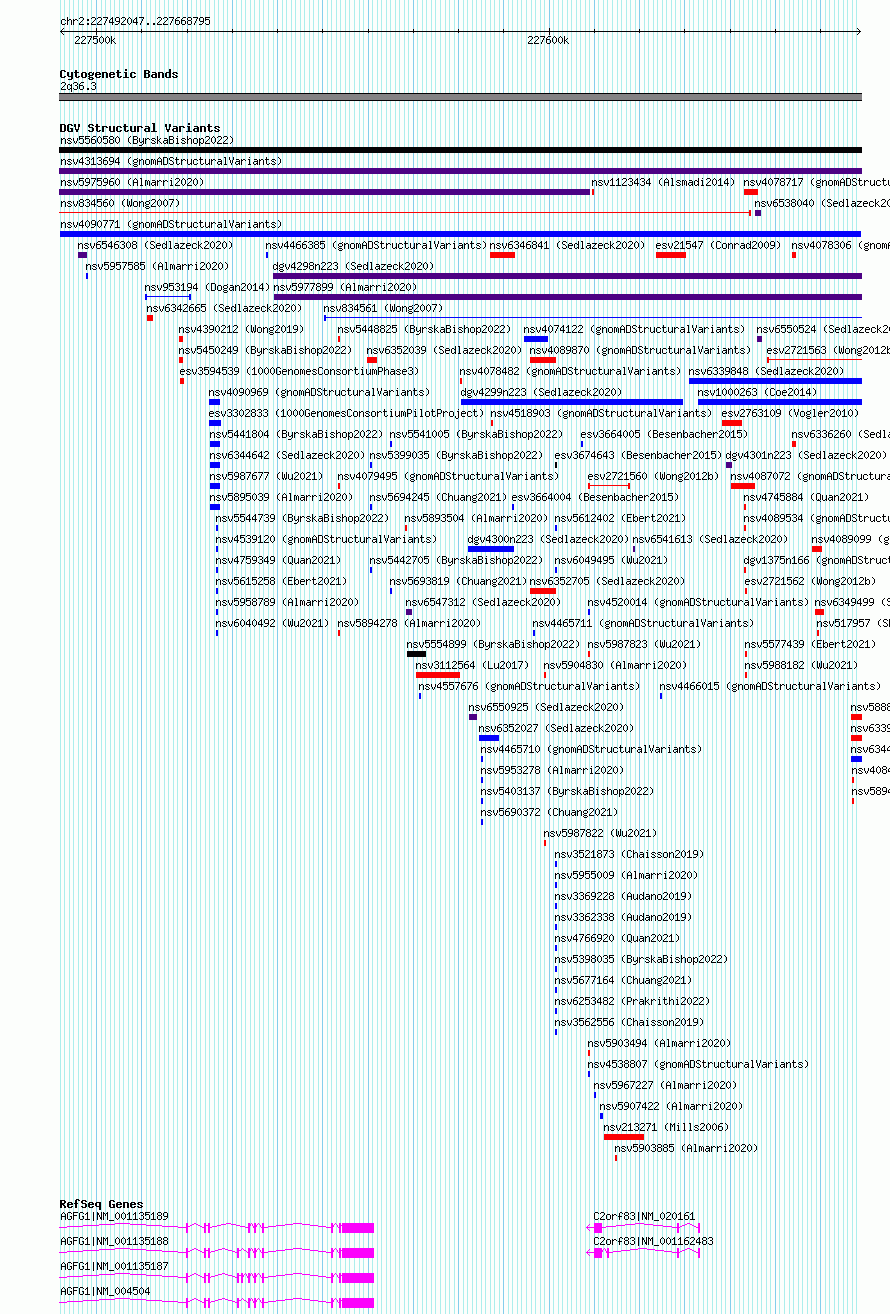Select nsv5450249 (ByrskaBishop2022) variant label
Viewport: 890px width, 1314px height.
pos(266,350)
